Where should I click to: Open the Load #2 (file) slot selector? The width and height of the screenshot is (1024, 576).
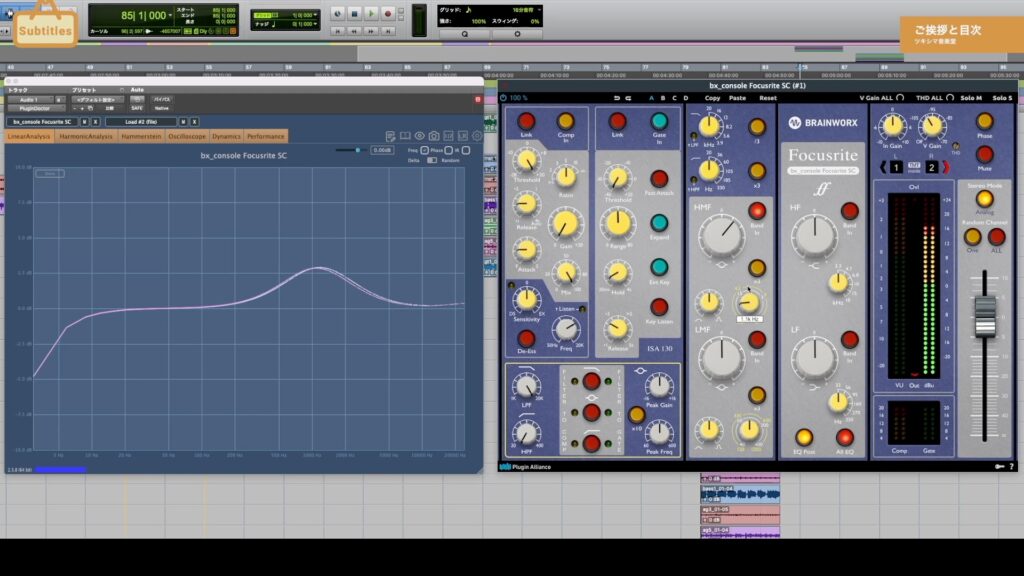point(141,122)
